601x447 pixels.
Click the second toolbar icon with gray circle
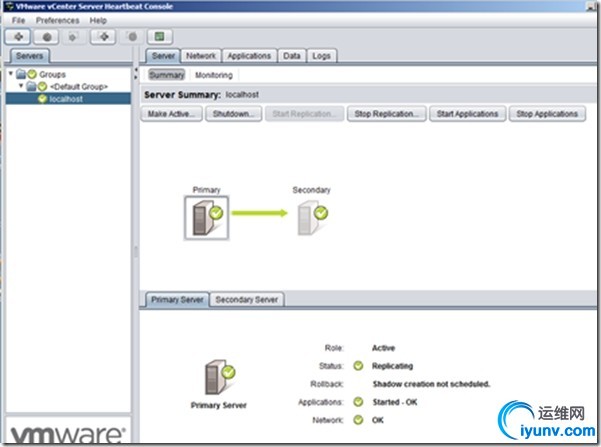pos(46,37)
